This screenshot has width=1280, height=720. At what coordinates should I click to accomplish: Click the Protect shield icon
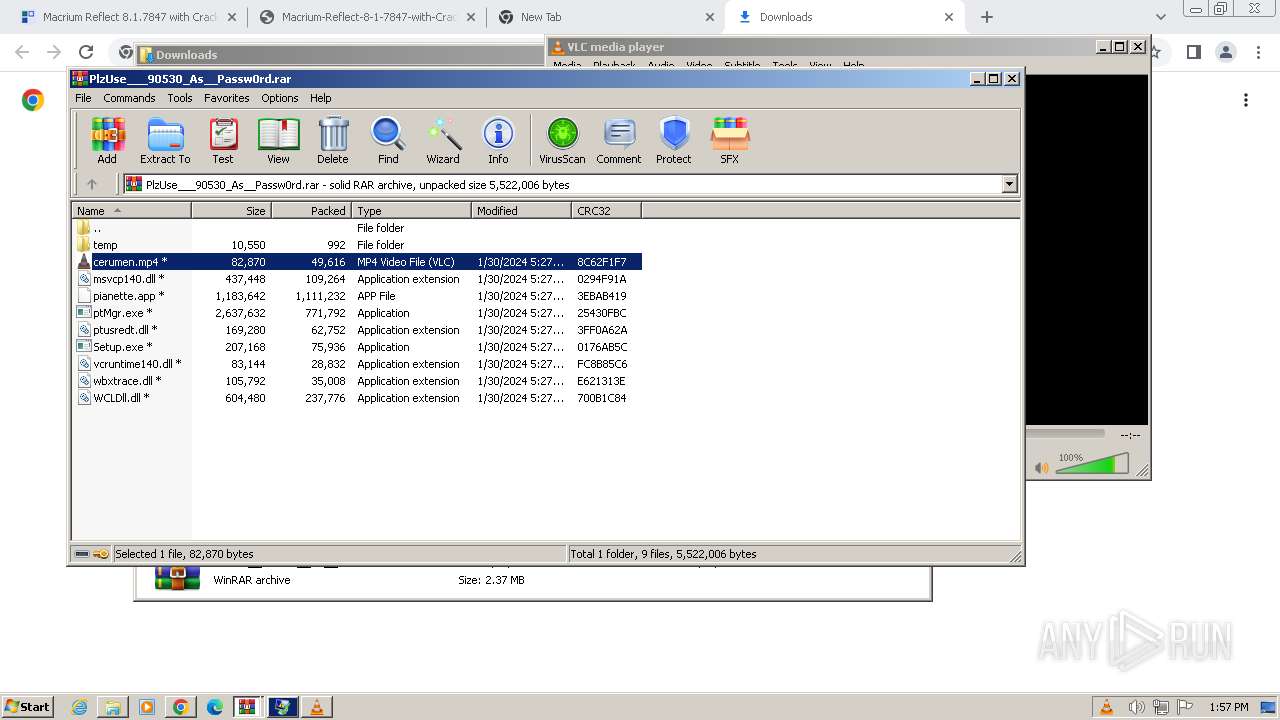pos(674,140)
